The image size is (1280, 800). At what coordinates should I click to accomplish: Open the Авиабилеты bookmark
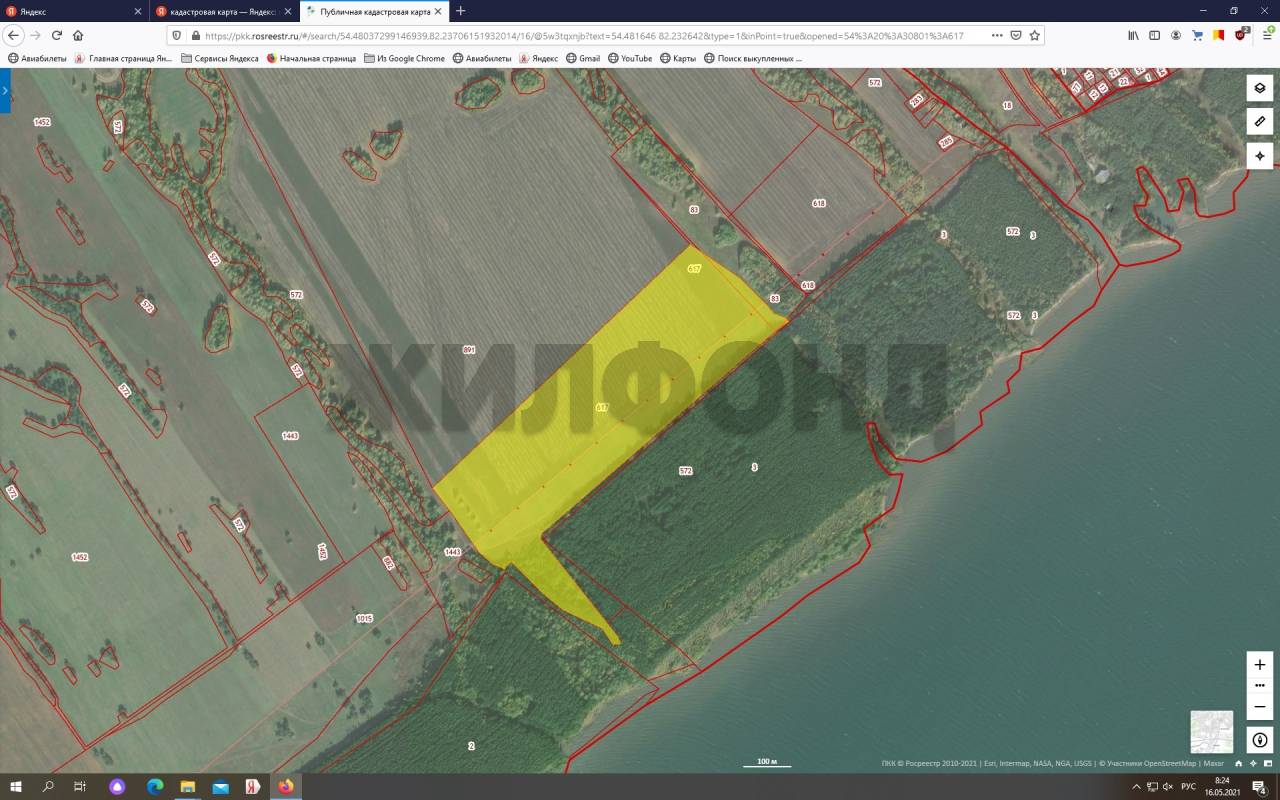[x=36, y=58]
